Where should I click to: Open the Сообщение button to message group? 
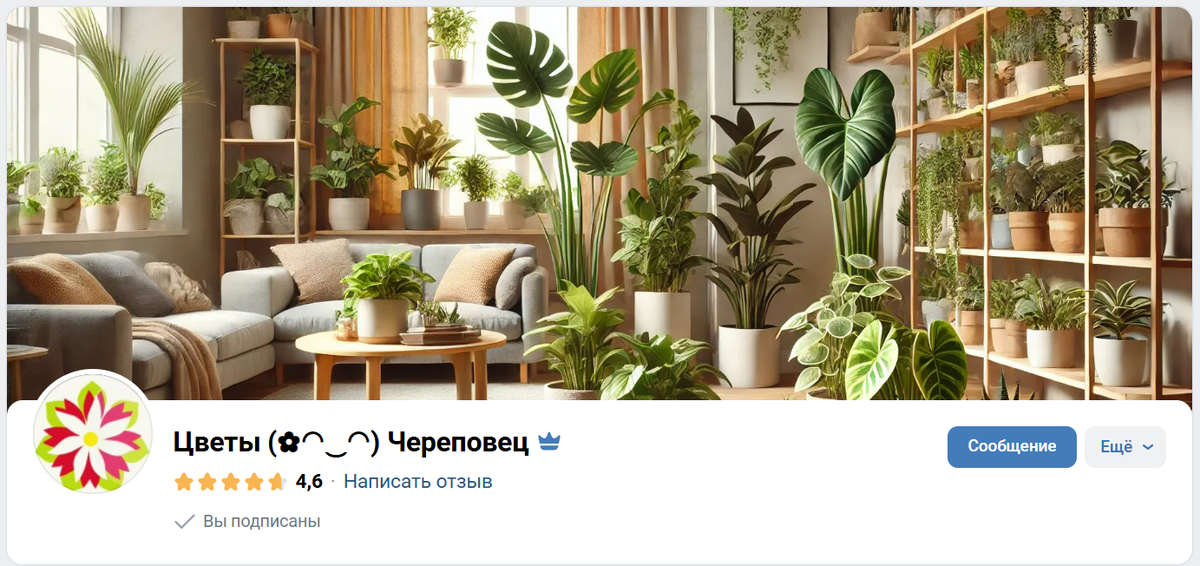point(1012,447)
